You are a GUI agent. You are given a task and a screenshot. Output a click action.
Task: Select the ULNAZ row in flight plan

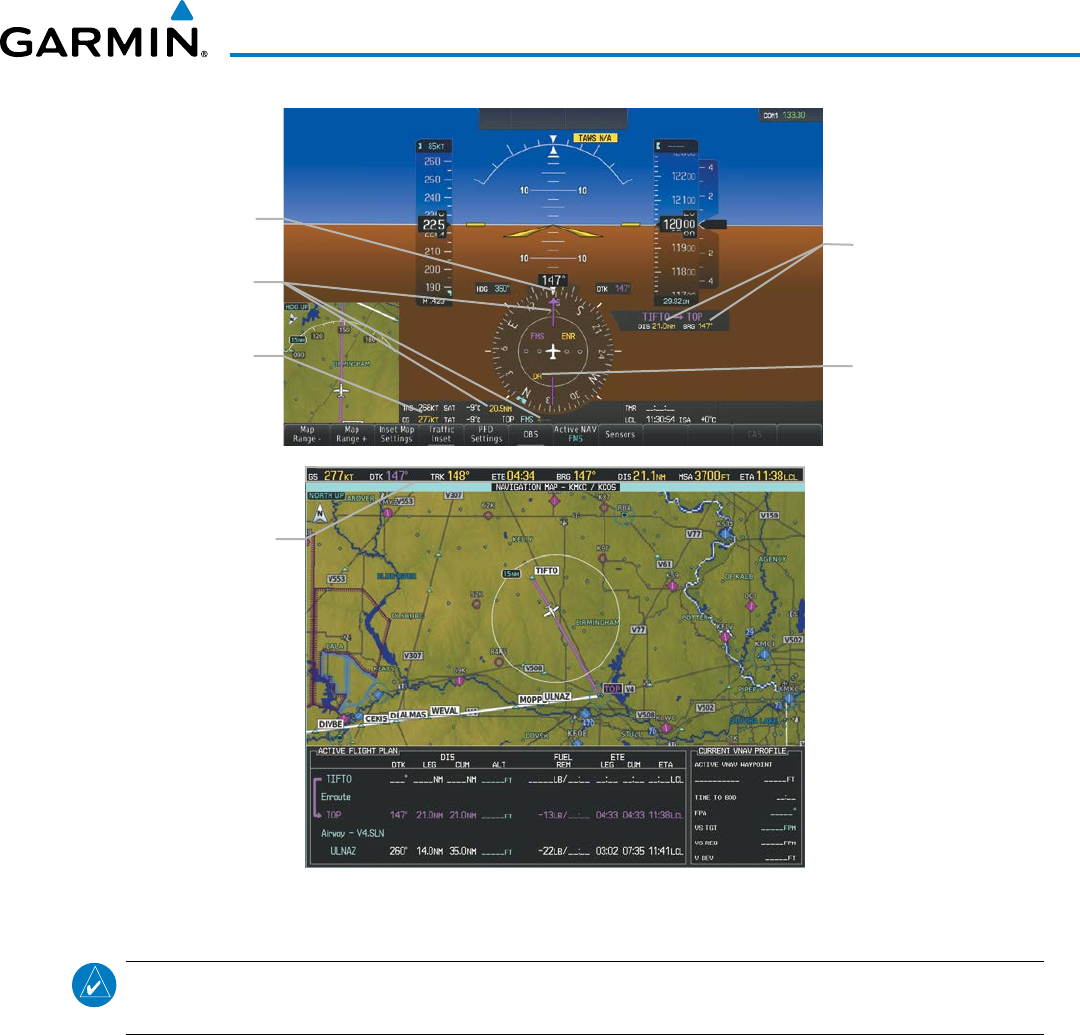499,851
